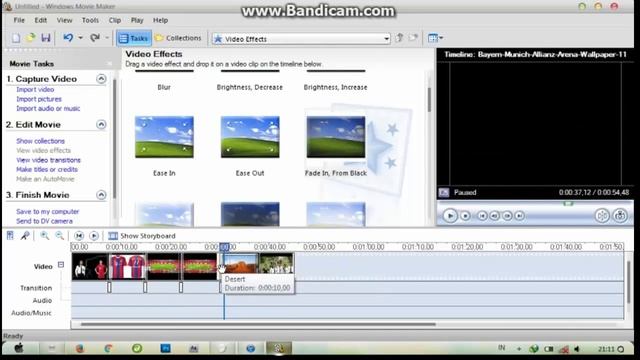Open the undo history dropdown arrow
Viewport: 640px width, 360px height.
[80, 38]
